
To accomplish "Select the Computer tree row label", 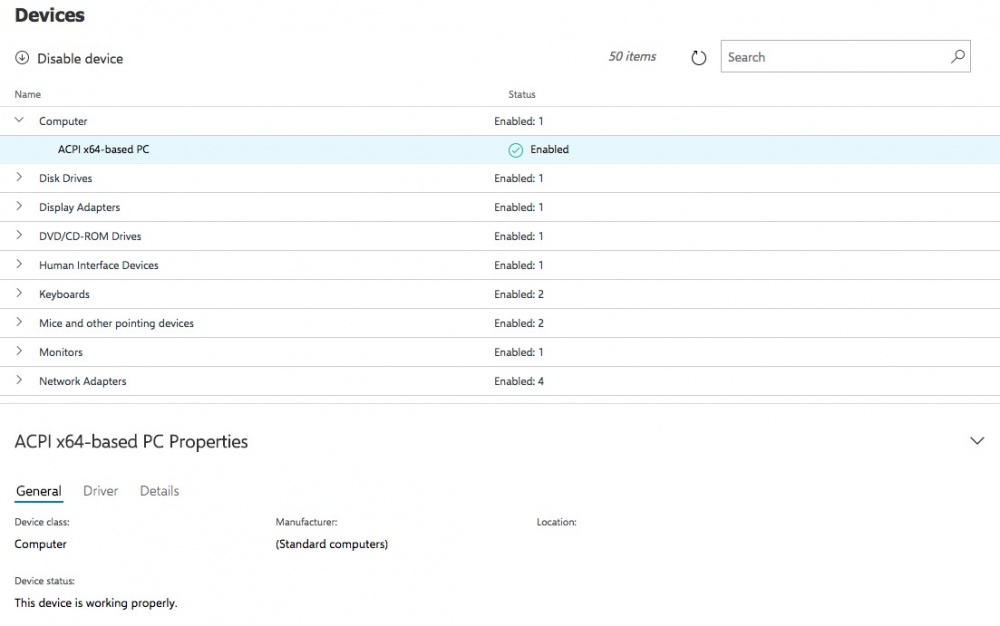I will coord(63,121).
